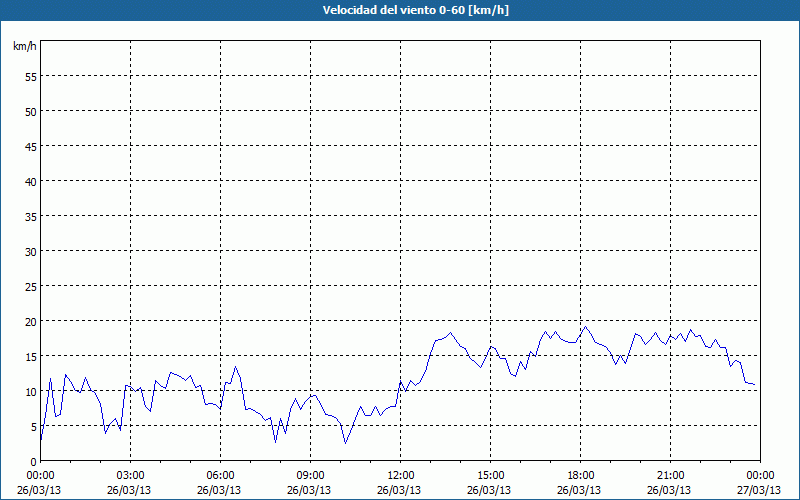This screenshot has width=800, height=500.
Task: Select the 45 value on the Y axis
Action: (31, 146)
